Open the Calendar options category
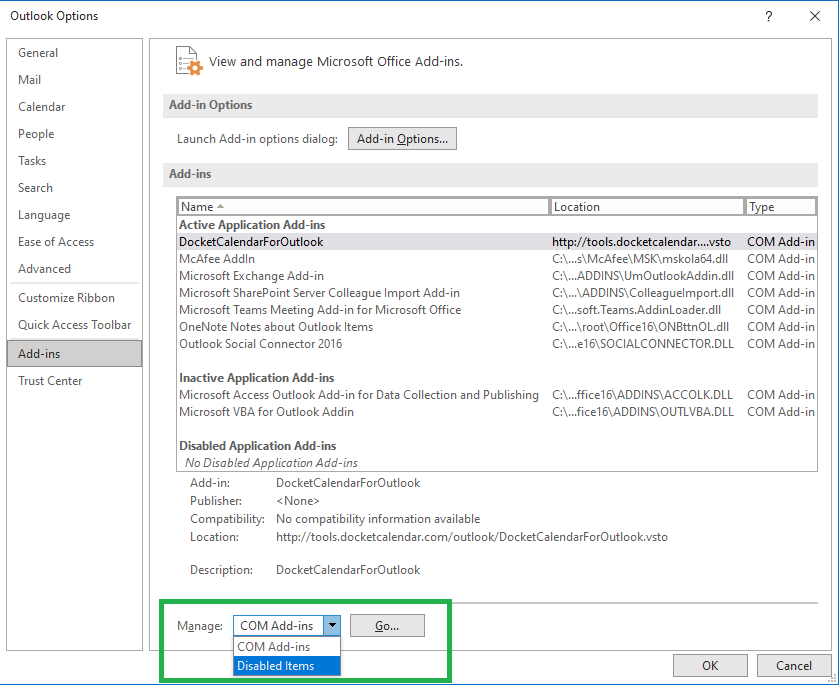The image size is (839, 685). click(x=74, y=107)
